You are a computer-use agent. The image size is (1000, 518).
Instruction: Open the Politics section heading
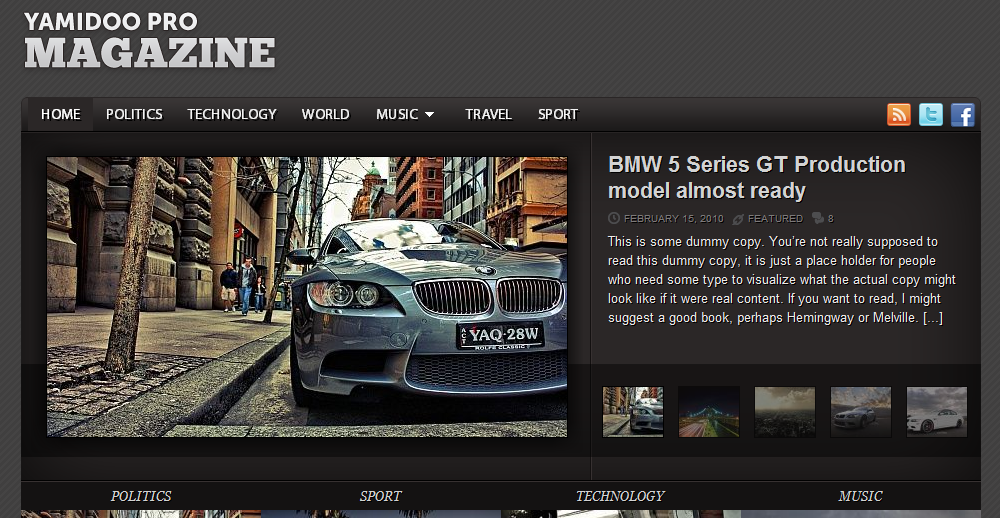coord(141,496)
